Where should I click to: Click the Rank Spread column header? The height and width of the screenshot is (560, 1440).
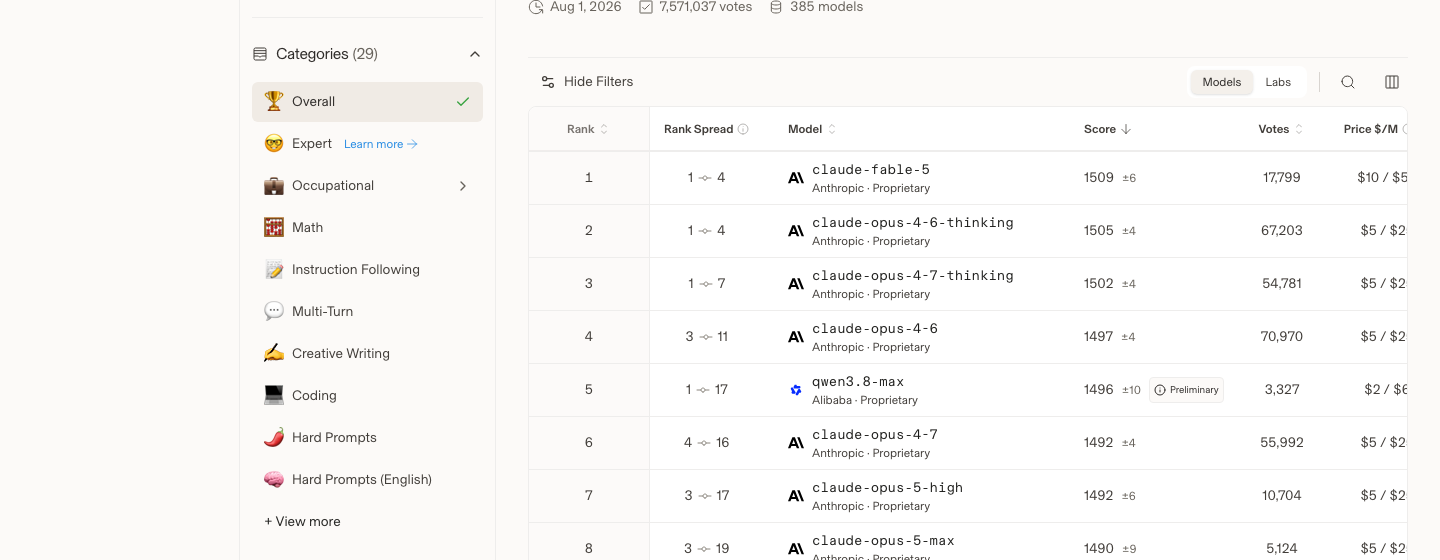pos(706,129)
